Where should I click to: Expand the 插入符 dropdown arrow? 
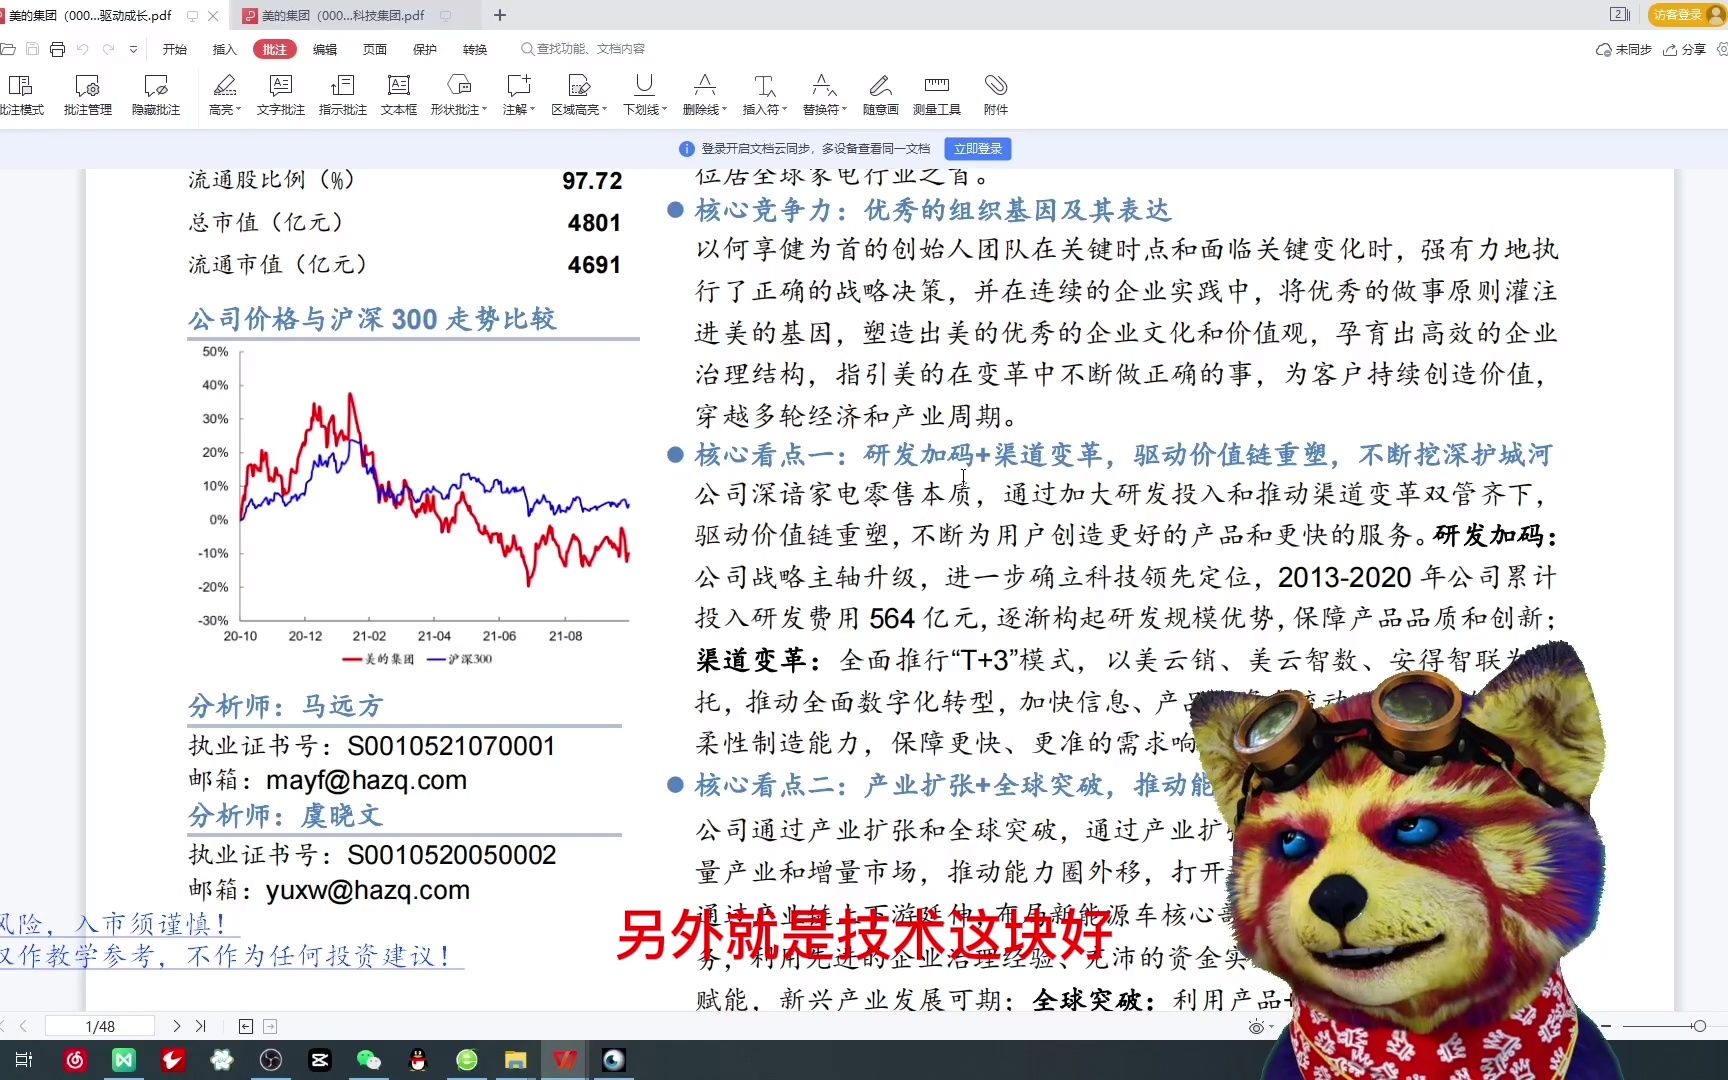point(784,110)
